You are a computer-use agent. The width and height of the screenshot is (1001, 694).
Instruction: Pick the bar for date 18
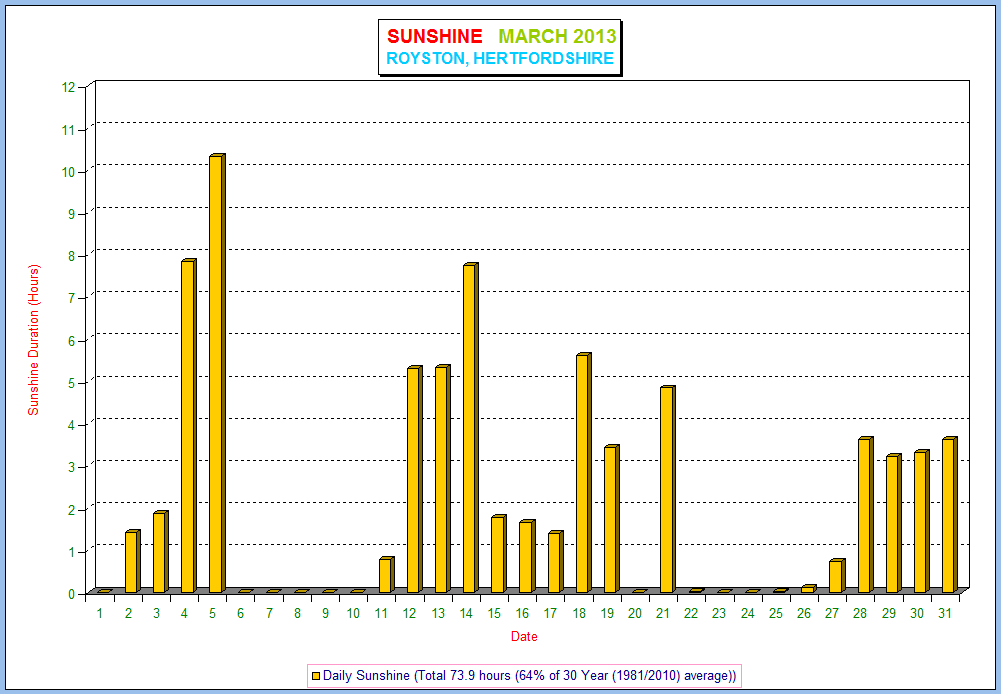[x=583, y=473]
